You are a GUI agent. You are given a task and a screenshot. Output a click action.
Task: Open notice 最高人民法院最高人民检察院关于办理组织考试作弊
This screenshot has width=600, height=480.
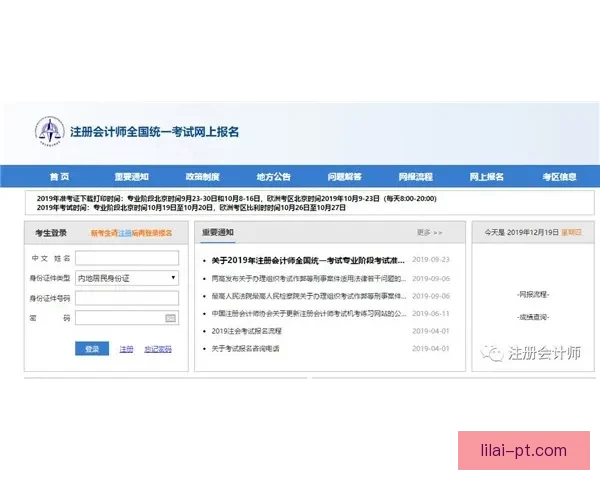point(308,296)
